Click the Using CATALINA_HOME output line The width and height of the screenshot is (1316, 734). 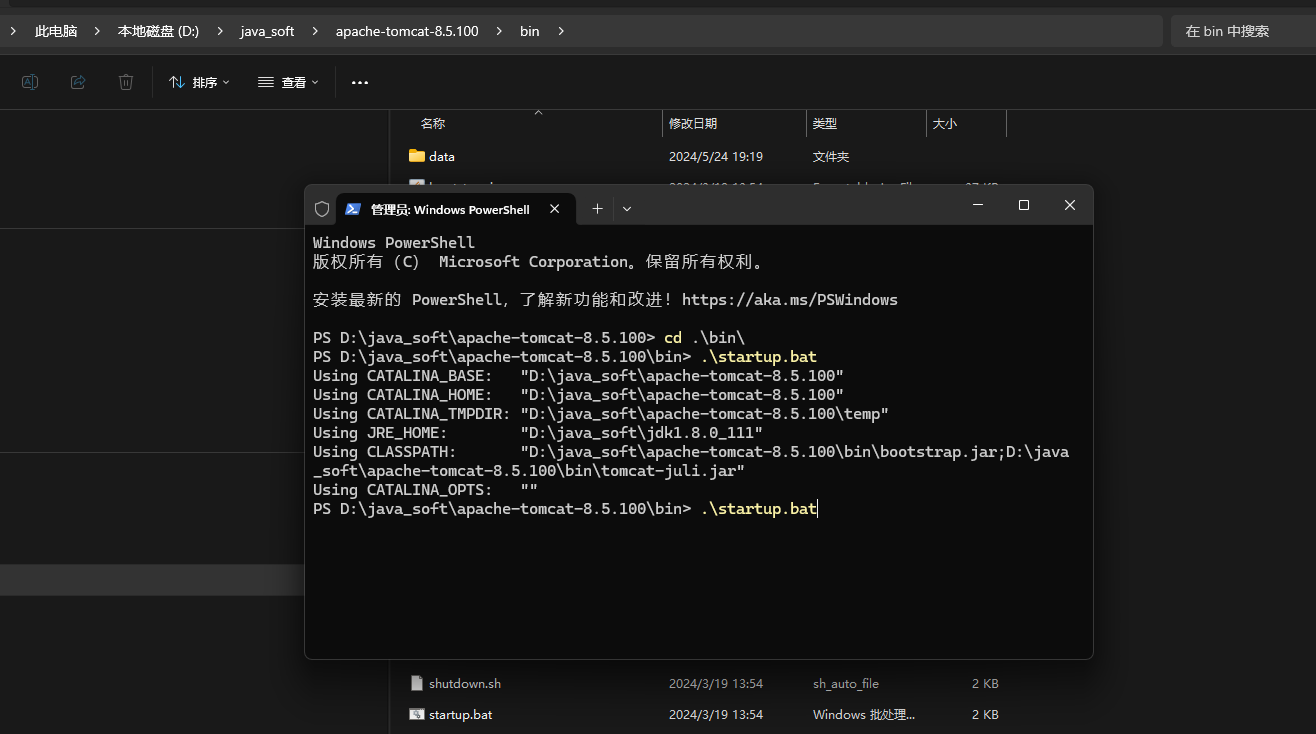(578, 395)
